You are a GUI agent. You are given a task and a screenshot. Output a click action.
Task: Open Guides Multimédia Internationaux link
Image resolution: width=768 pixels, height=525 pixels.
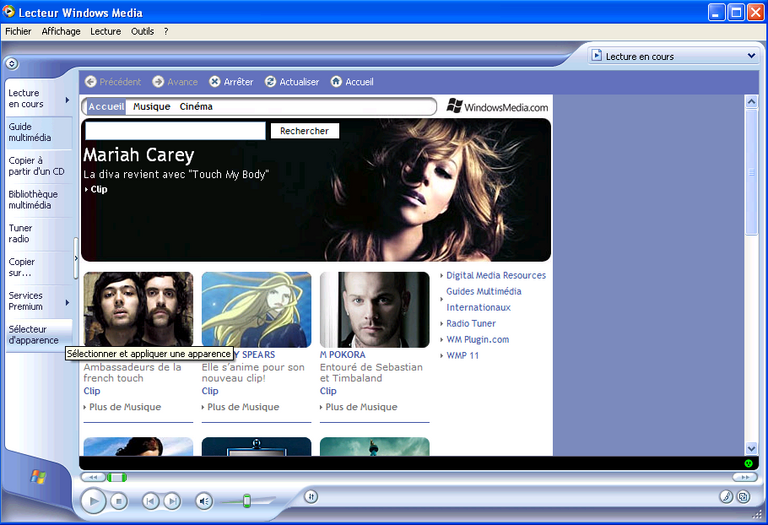coord(484,299)
